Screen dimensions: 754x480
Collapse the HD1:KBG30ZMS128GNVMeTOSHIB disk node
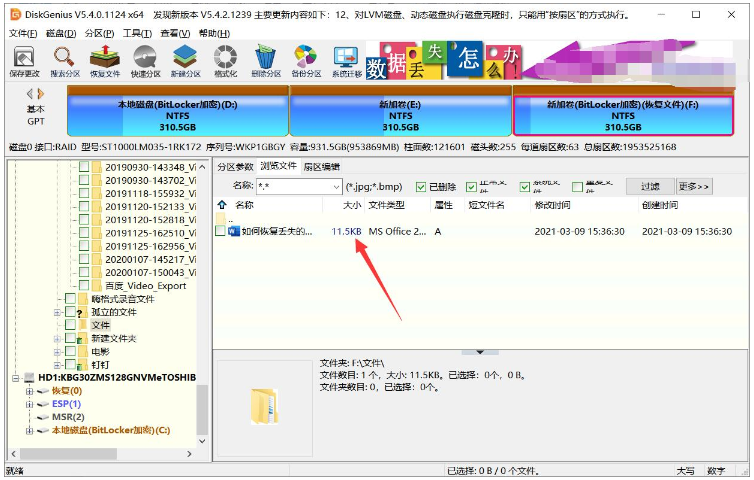15,378
